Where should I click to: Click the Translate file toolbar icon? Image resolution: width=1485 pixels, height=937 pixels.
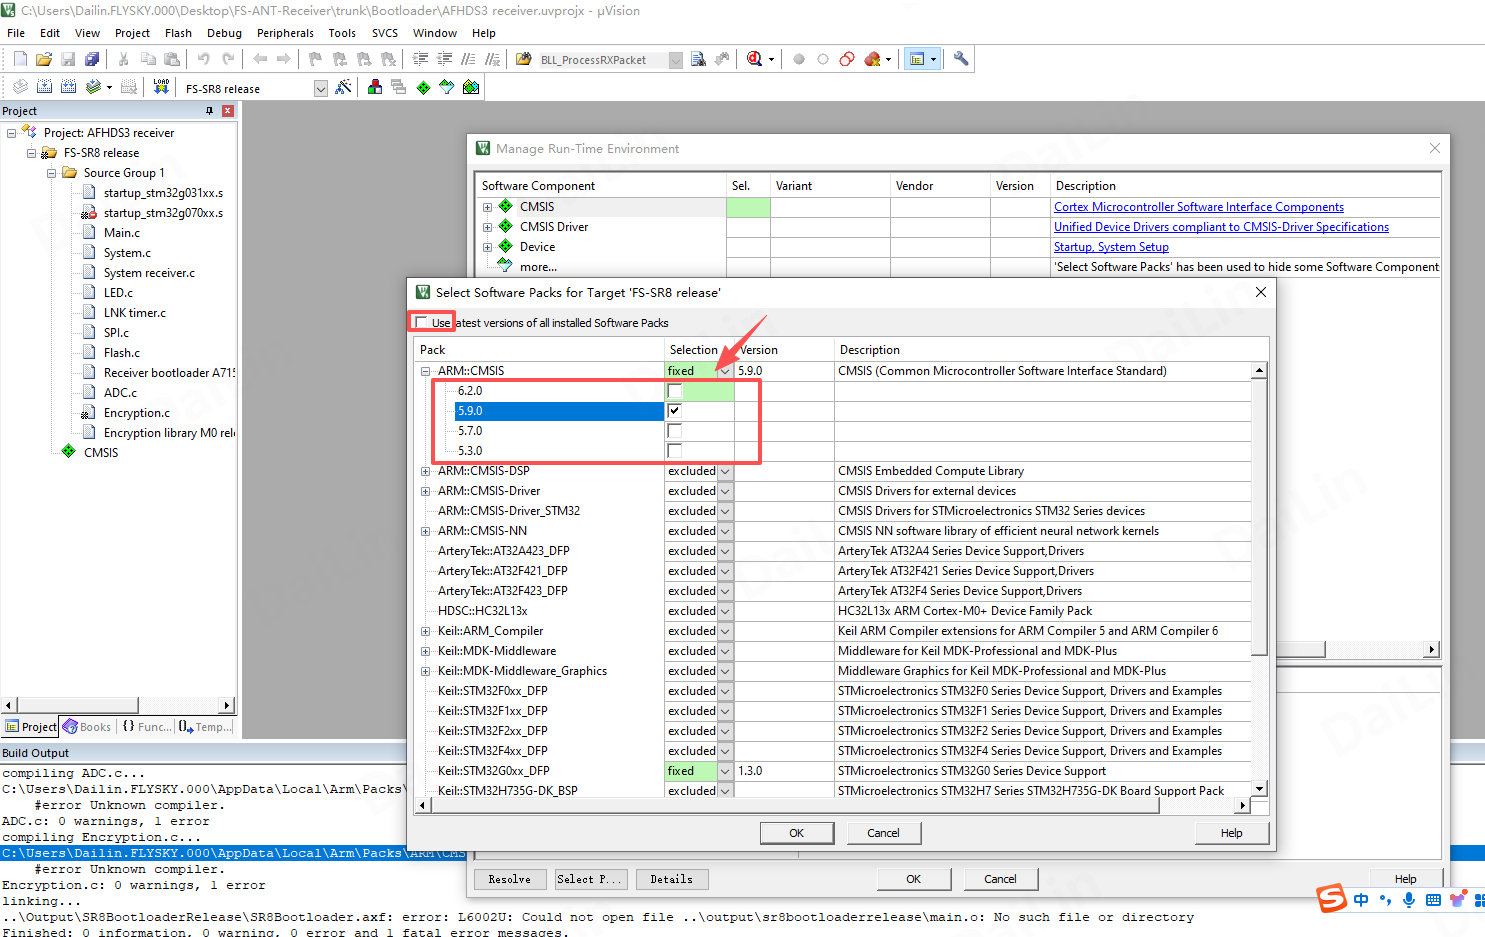click(x=20, y=87)
